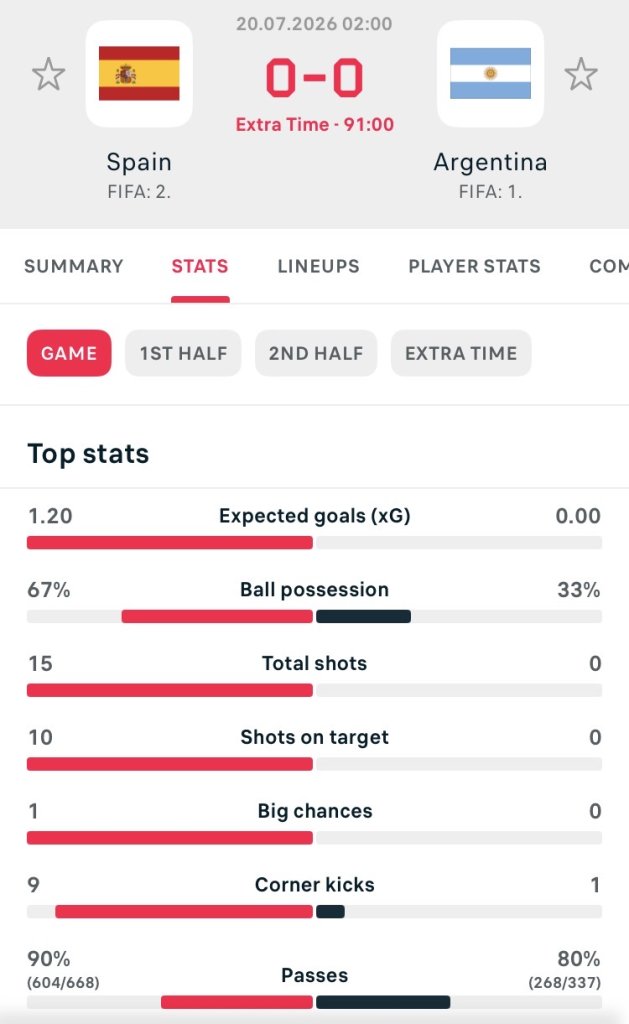The width and height of the screenshot is (629, 1024).
Task: Open the Spain flag team badge
Action: tap(139, 73)
